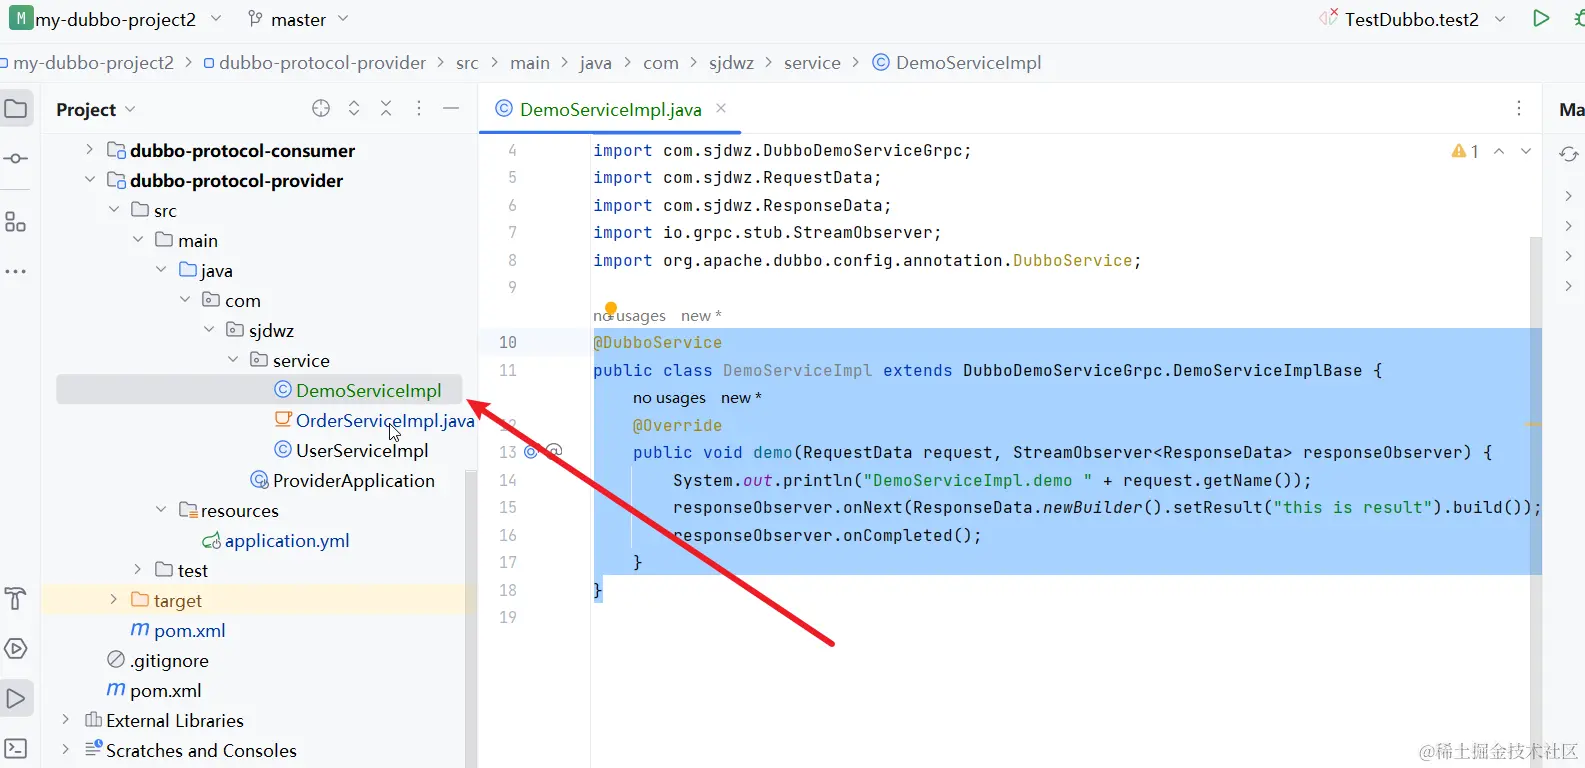
Task: Click line number 14 in the gutter
Action: point(508,480)
